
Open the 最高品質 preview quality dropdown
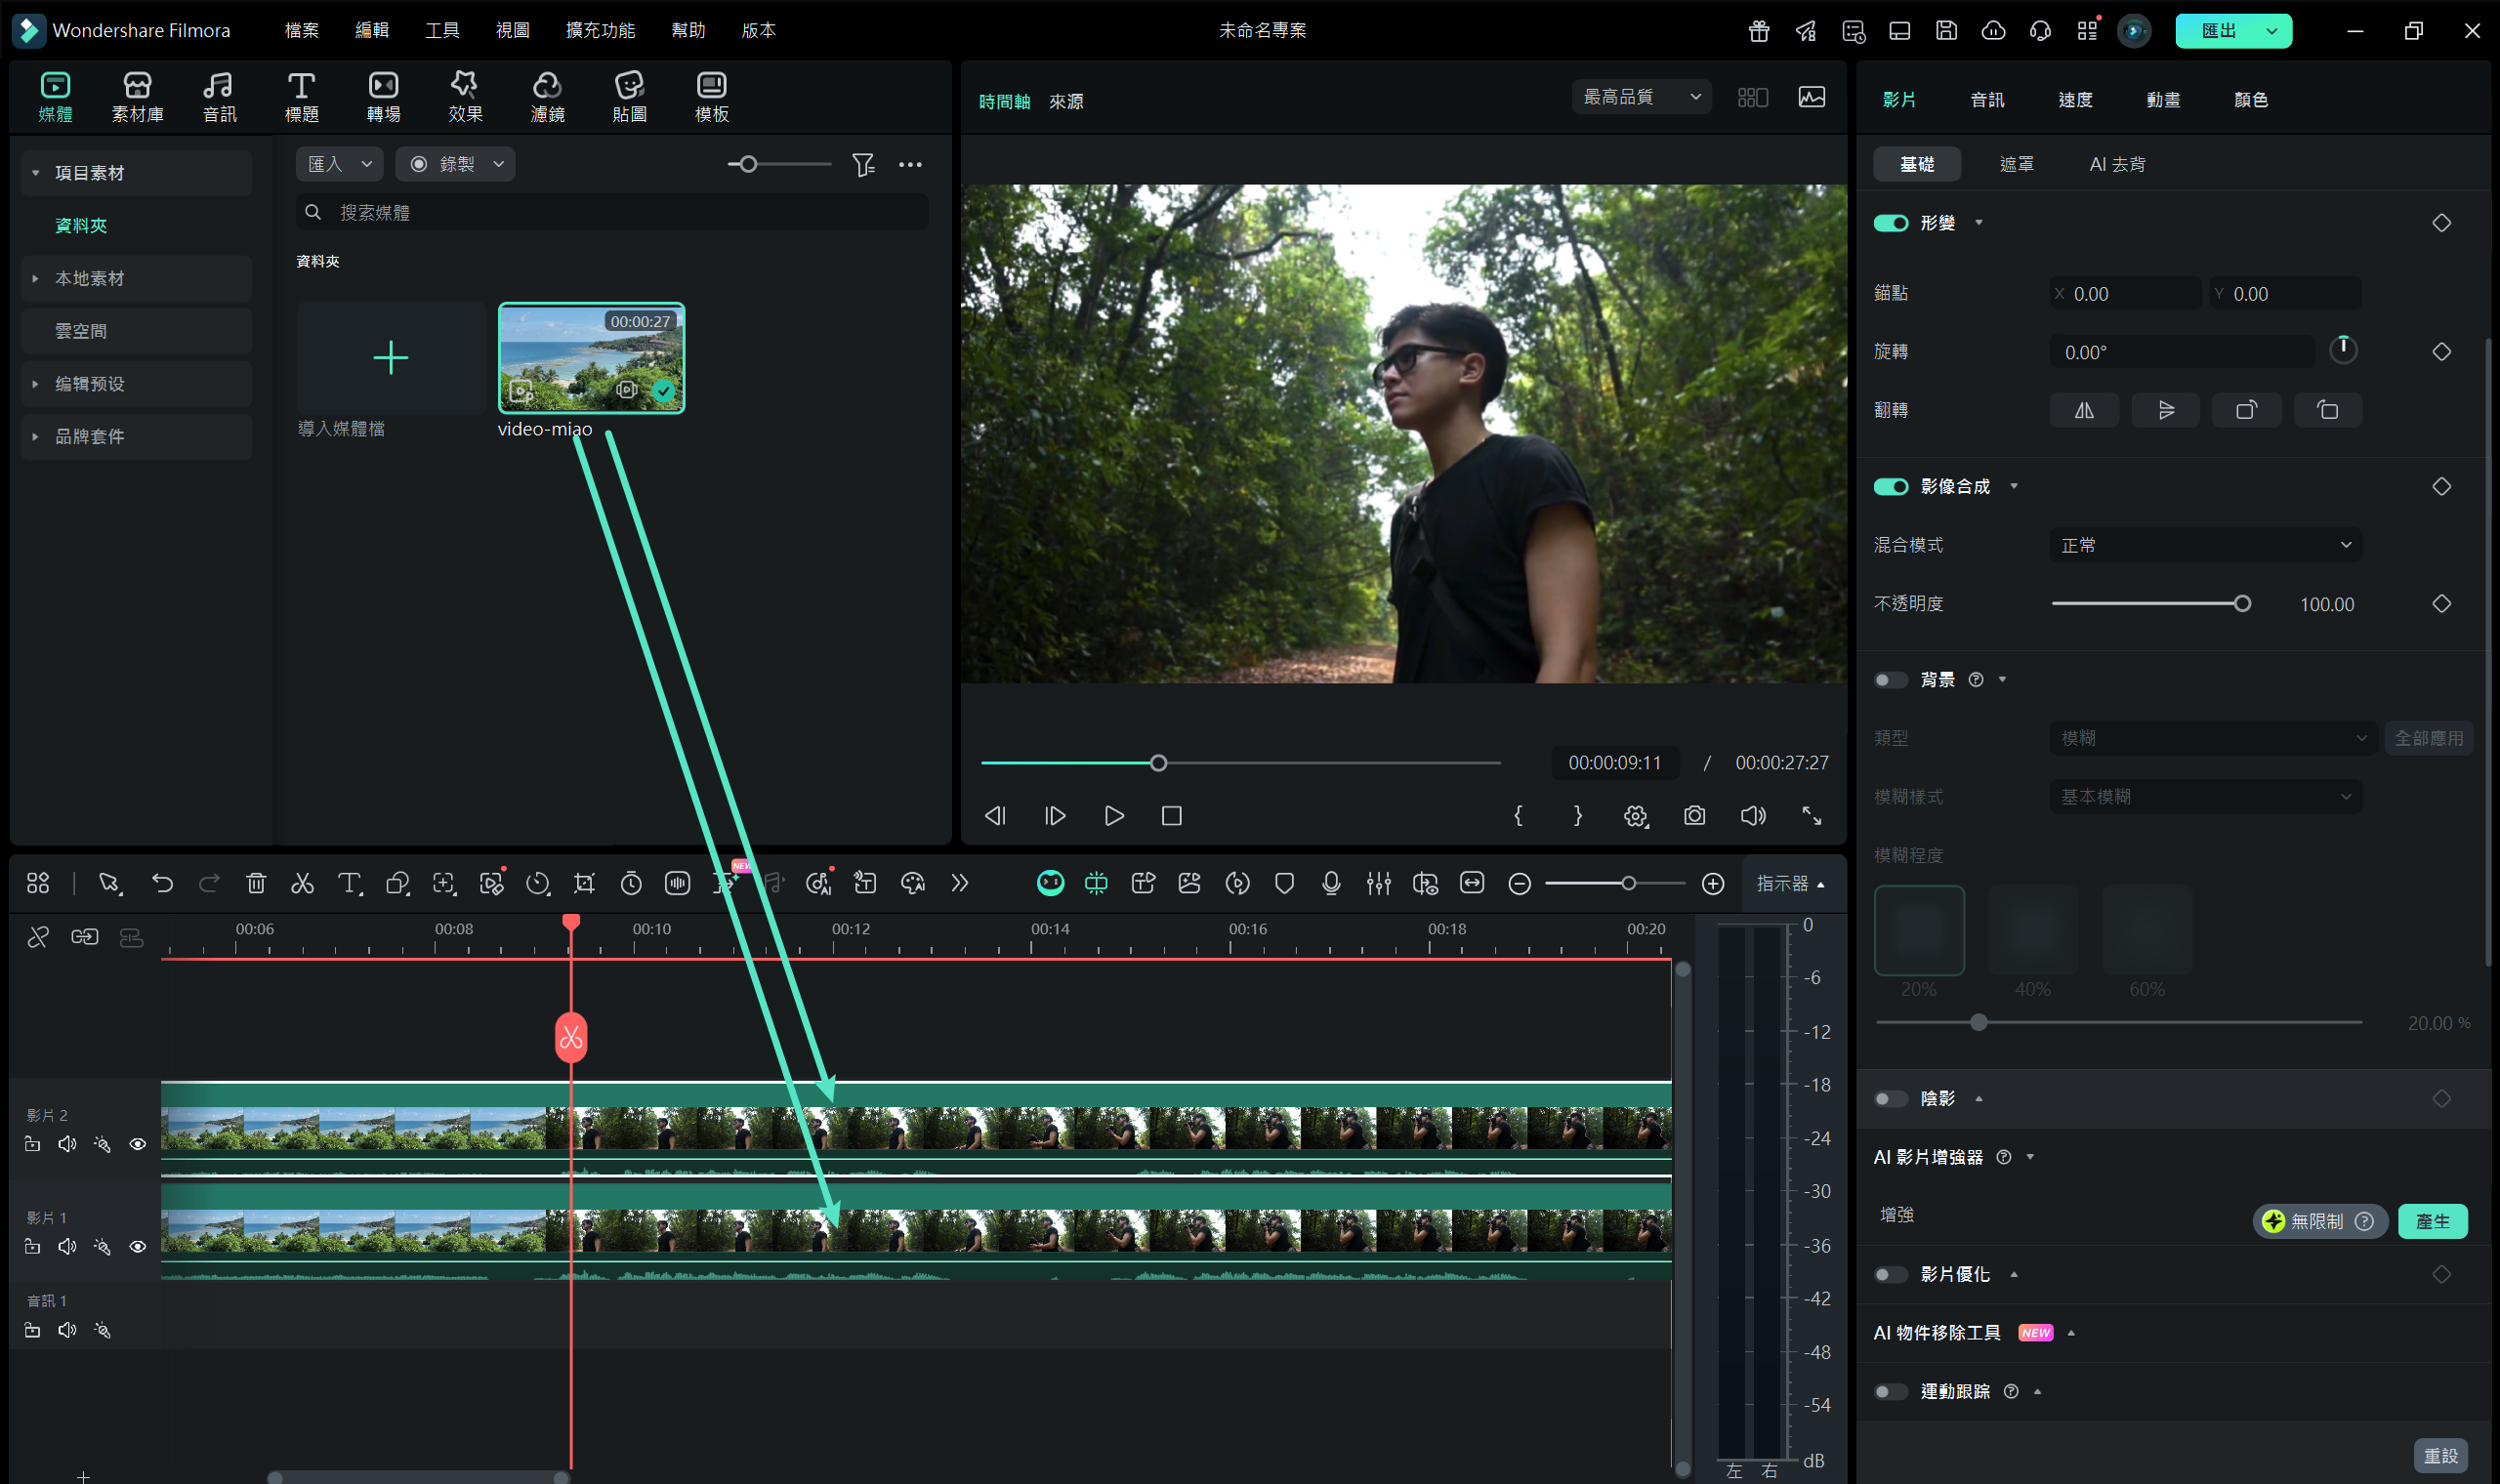tap(1641, 97)
